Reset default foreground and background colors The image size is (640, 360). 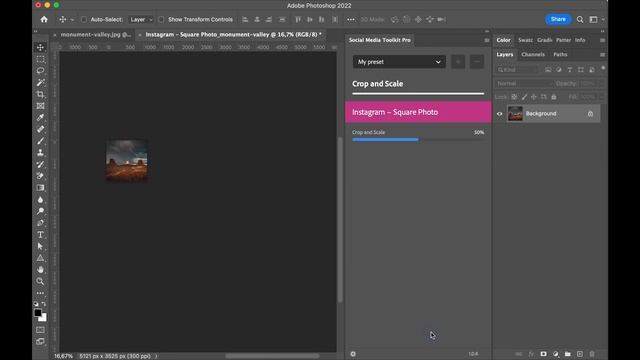36,304
